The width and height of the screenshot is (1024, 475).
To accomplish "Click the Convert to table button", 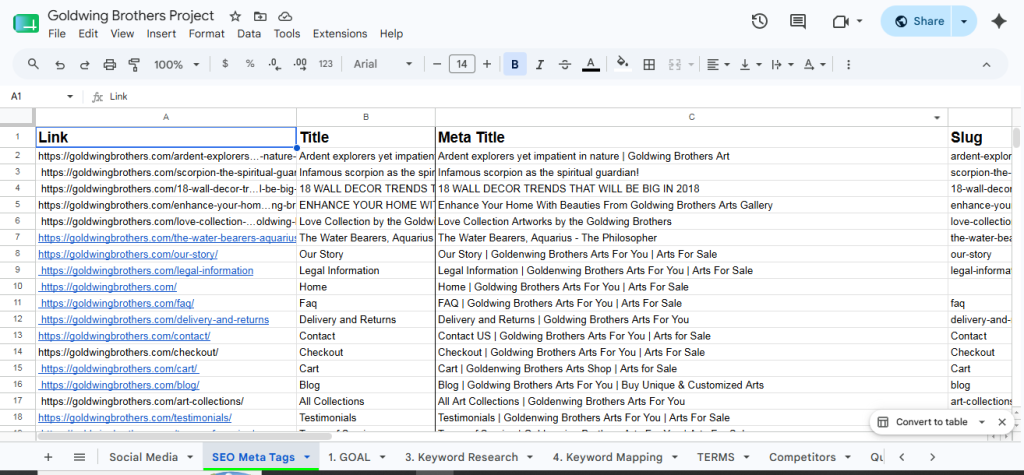I will [x=931, y=422].
